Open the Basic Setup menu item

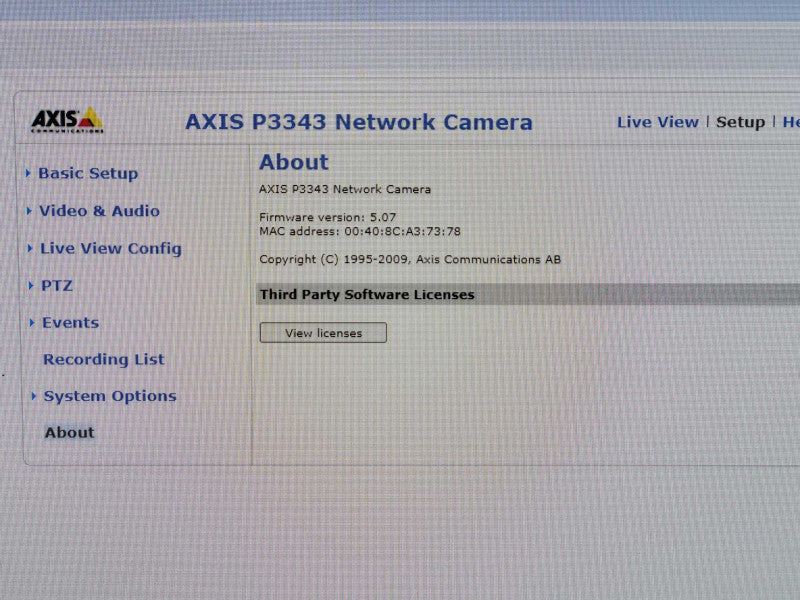88,173
